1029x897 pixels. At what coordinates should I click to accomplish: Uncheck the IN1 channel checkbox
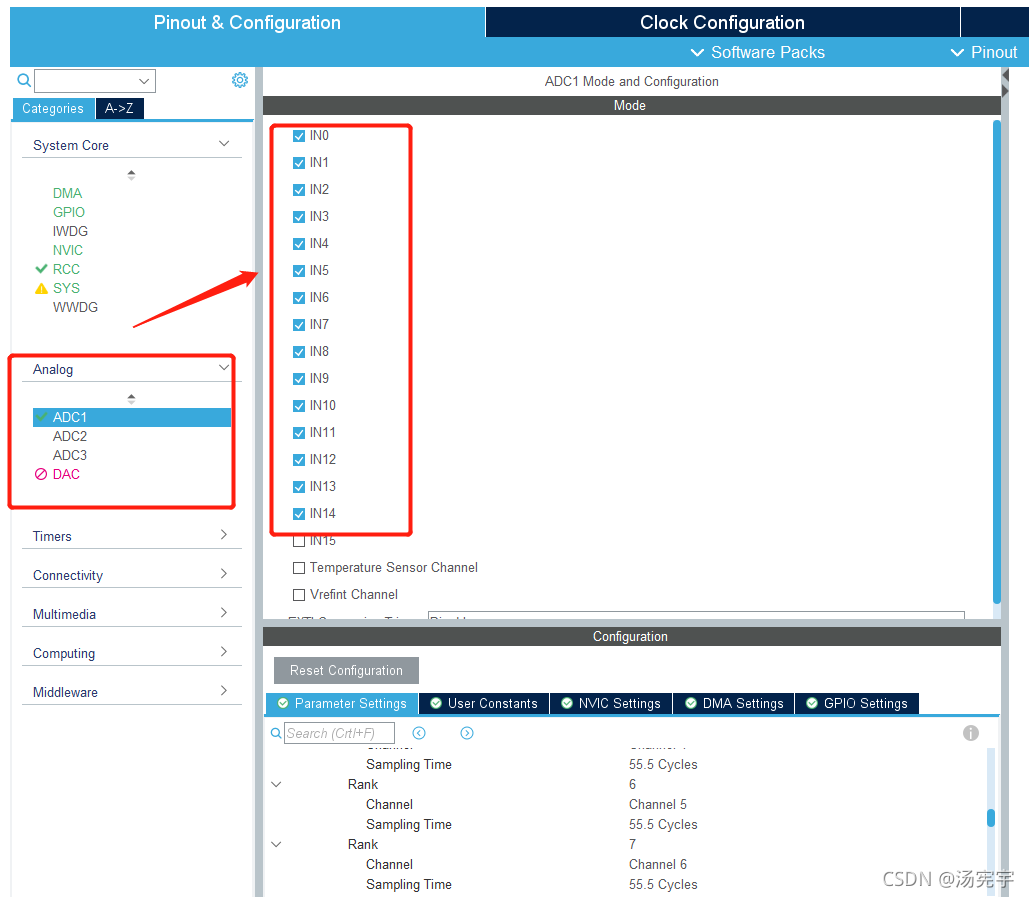coord(299,163)
